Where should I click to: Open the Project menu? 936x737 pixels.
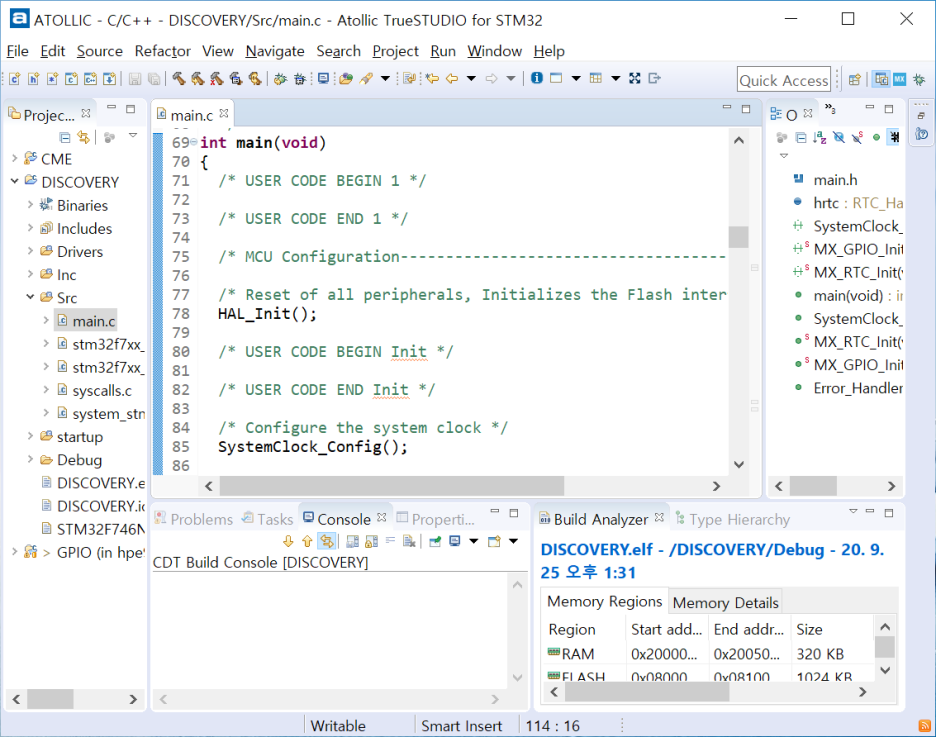(x=395, y=51)
